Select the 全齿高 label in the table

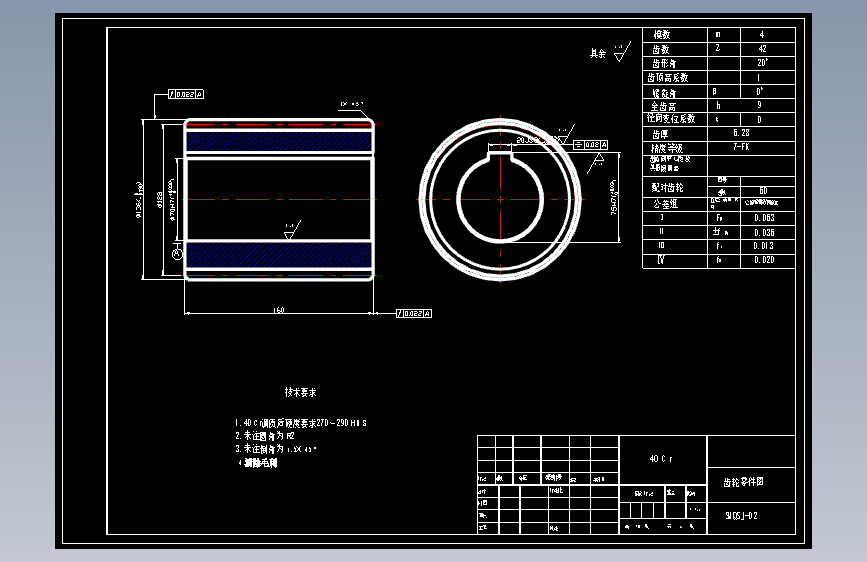point(663,106)
